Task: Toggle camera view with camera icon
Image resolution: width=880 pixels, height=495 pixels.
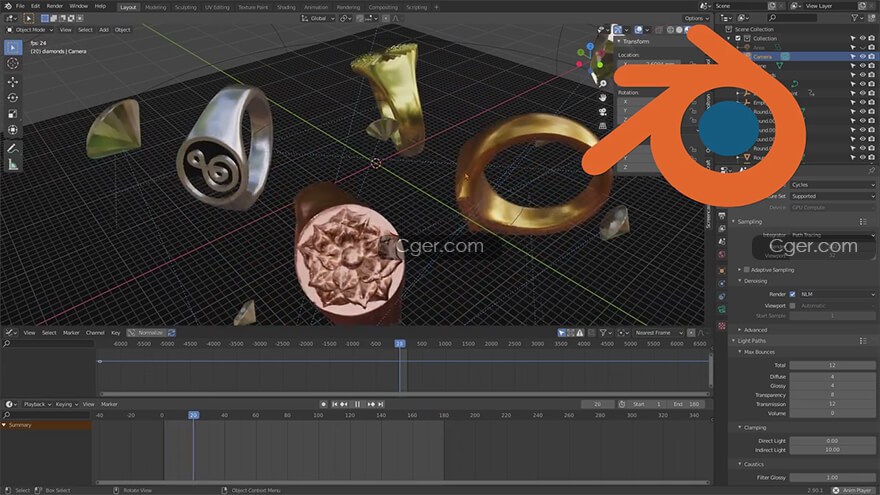Action: (x=603, y=112)
